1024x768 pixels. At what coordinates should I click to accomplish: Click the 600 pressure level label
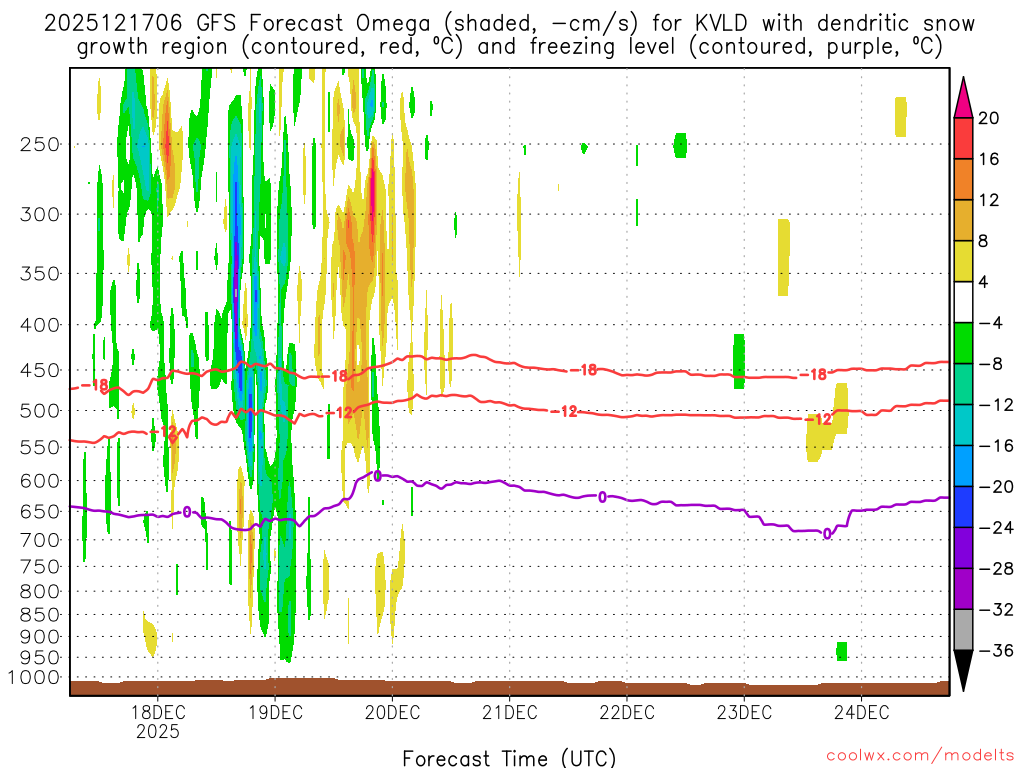[40, 481]
